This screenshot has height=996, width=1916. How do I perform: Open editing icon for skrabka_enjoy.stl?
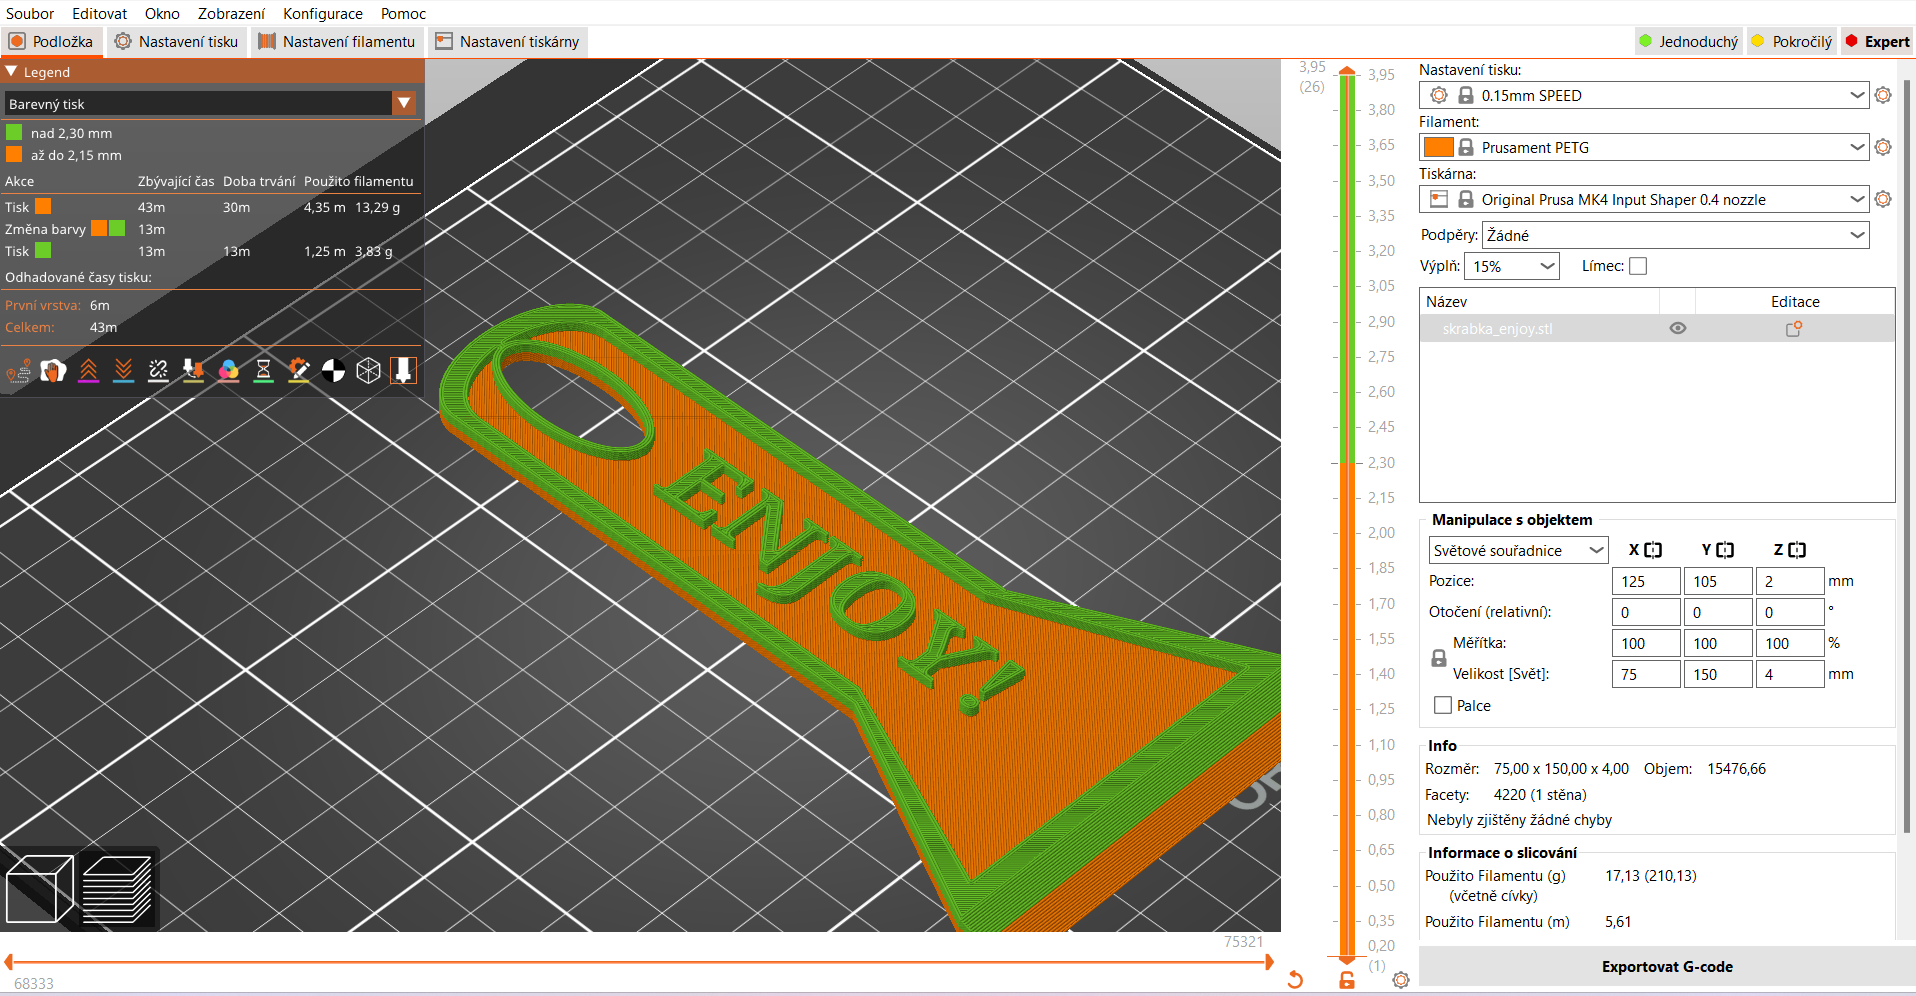coord(1794,328)
